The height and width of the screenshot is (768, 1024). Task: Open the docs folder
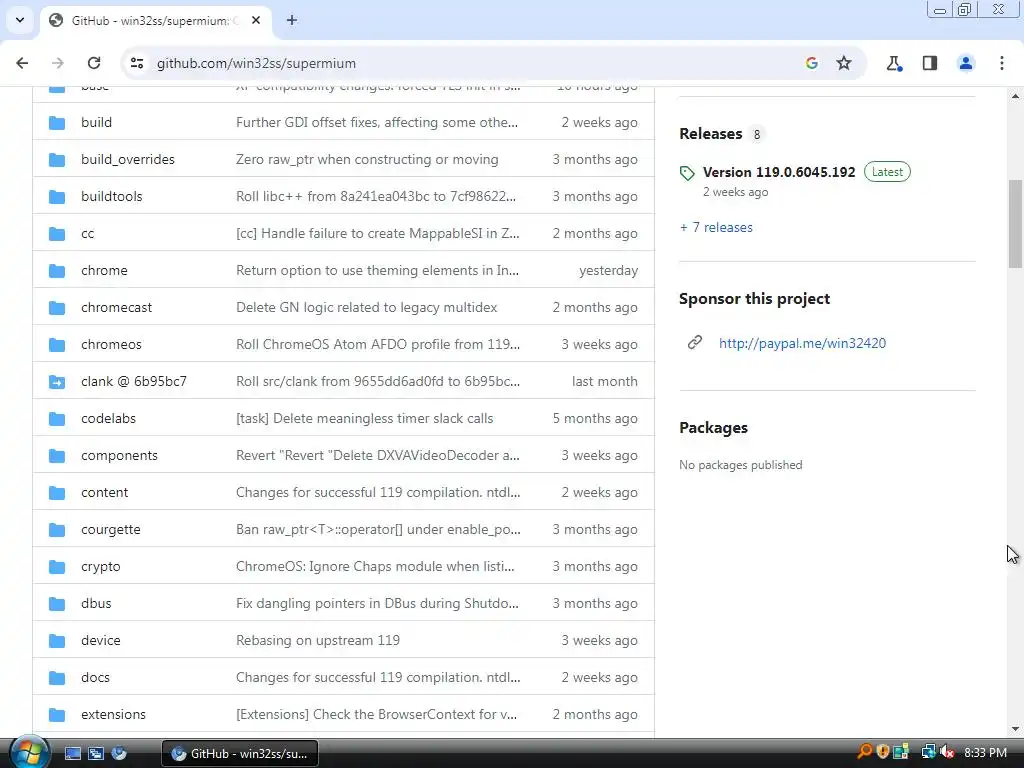(95, 677)
